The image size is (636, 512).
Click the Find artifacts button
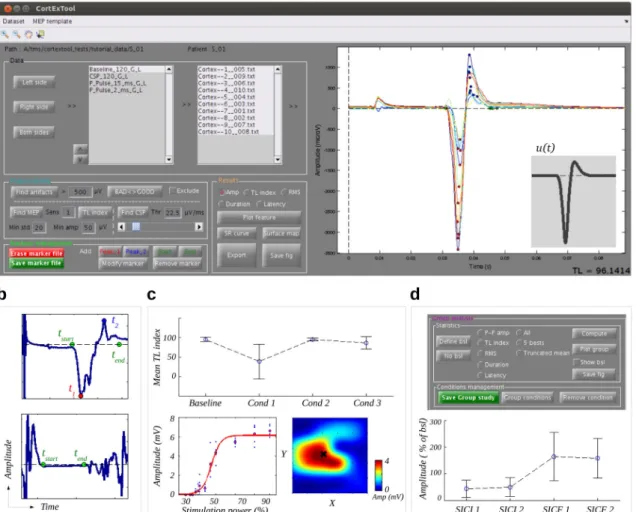coord(34,192)
